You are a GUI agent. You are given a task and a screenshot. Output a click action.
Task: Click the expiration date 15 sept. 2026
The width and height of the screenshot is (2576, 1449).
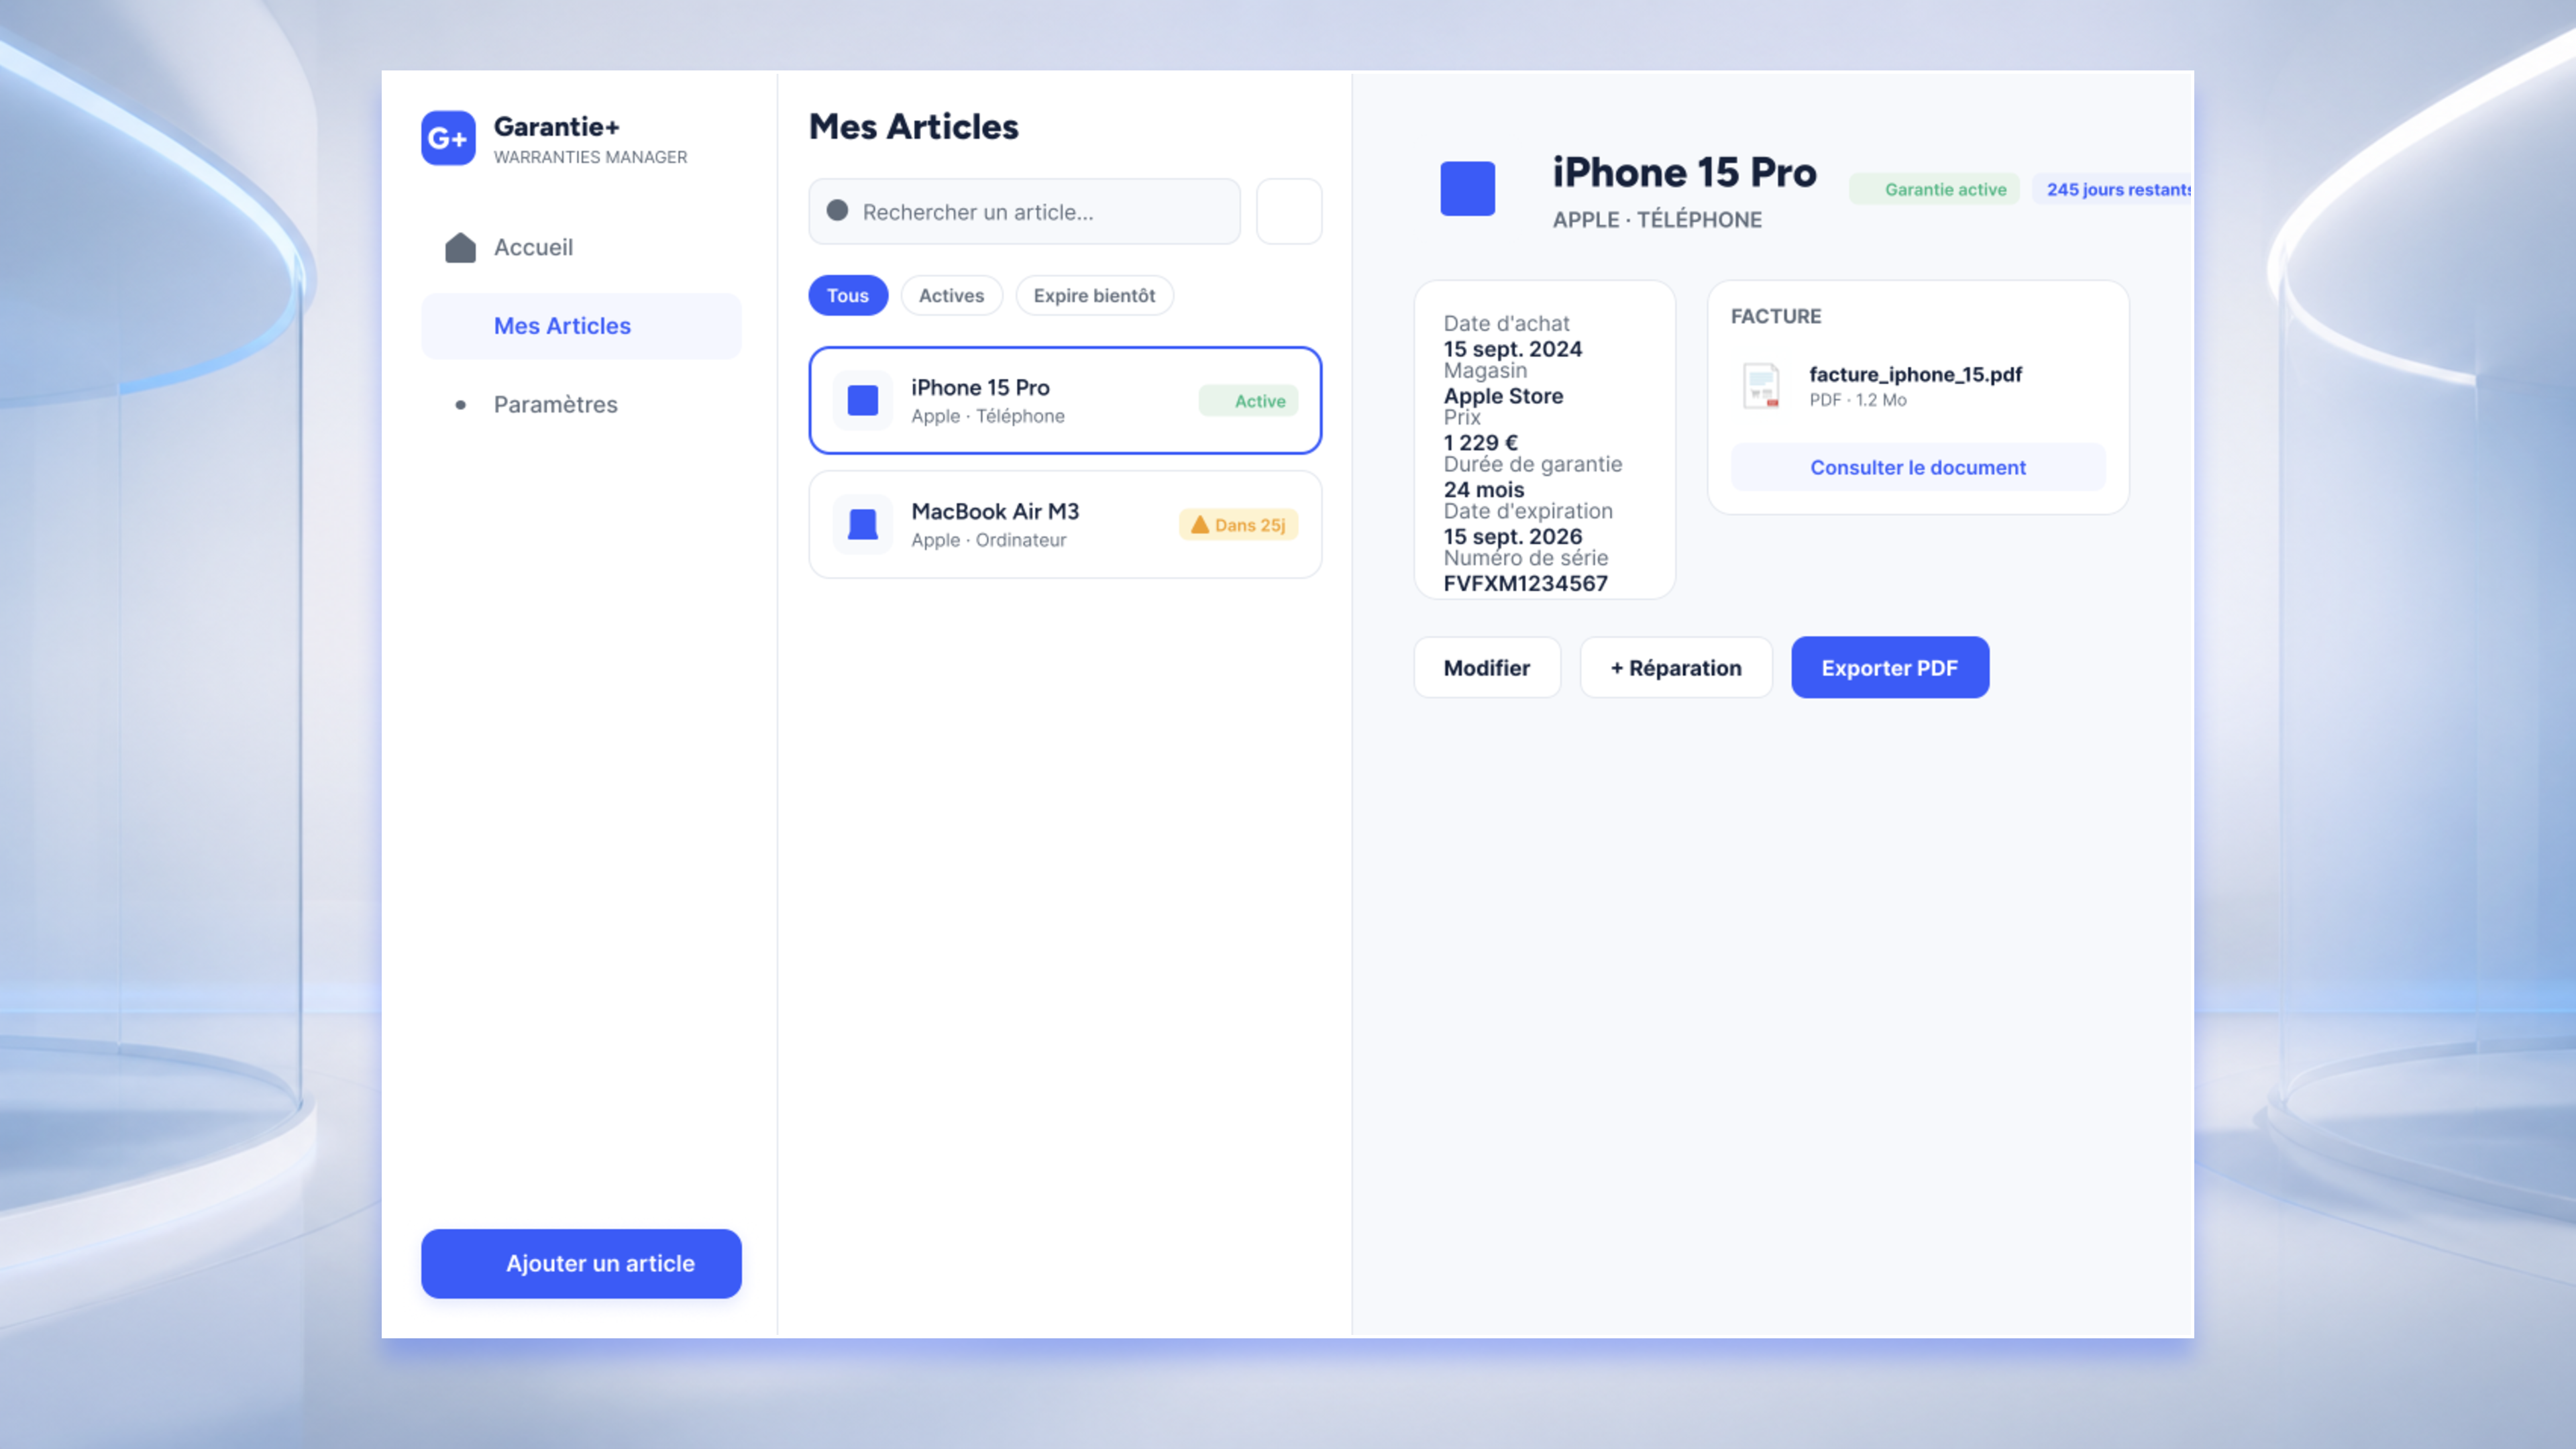point(1512,537)
